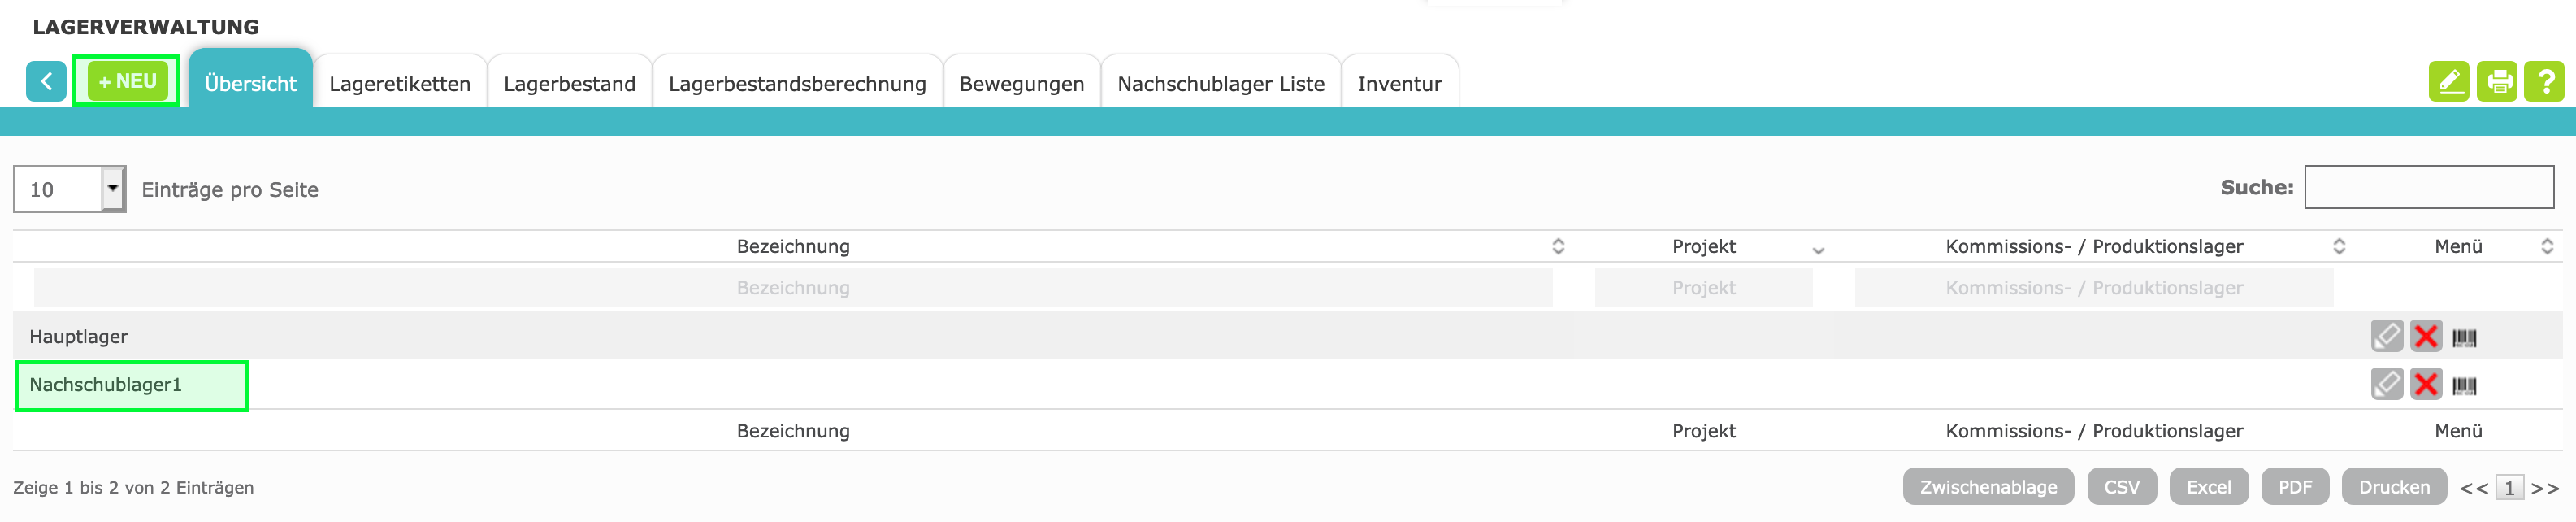This screenshot has height=522, width=2576.
Task: Open the barcode icon for Hauptlager
Action: point(2464,338)
